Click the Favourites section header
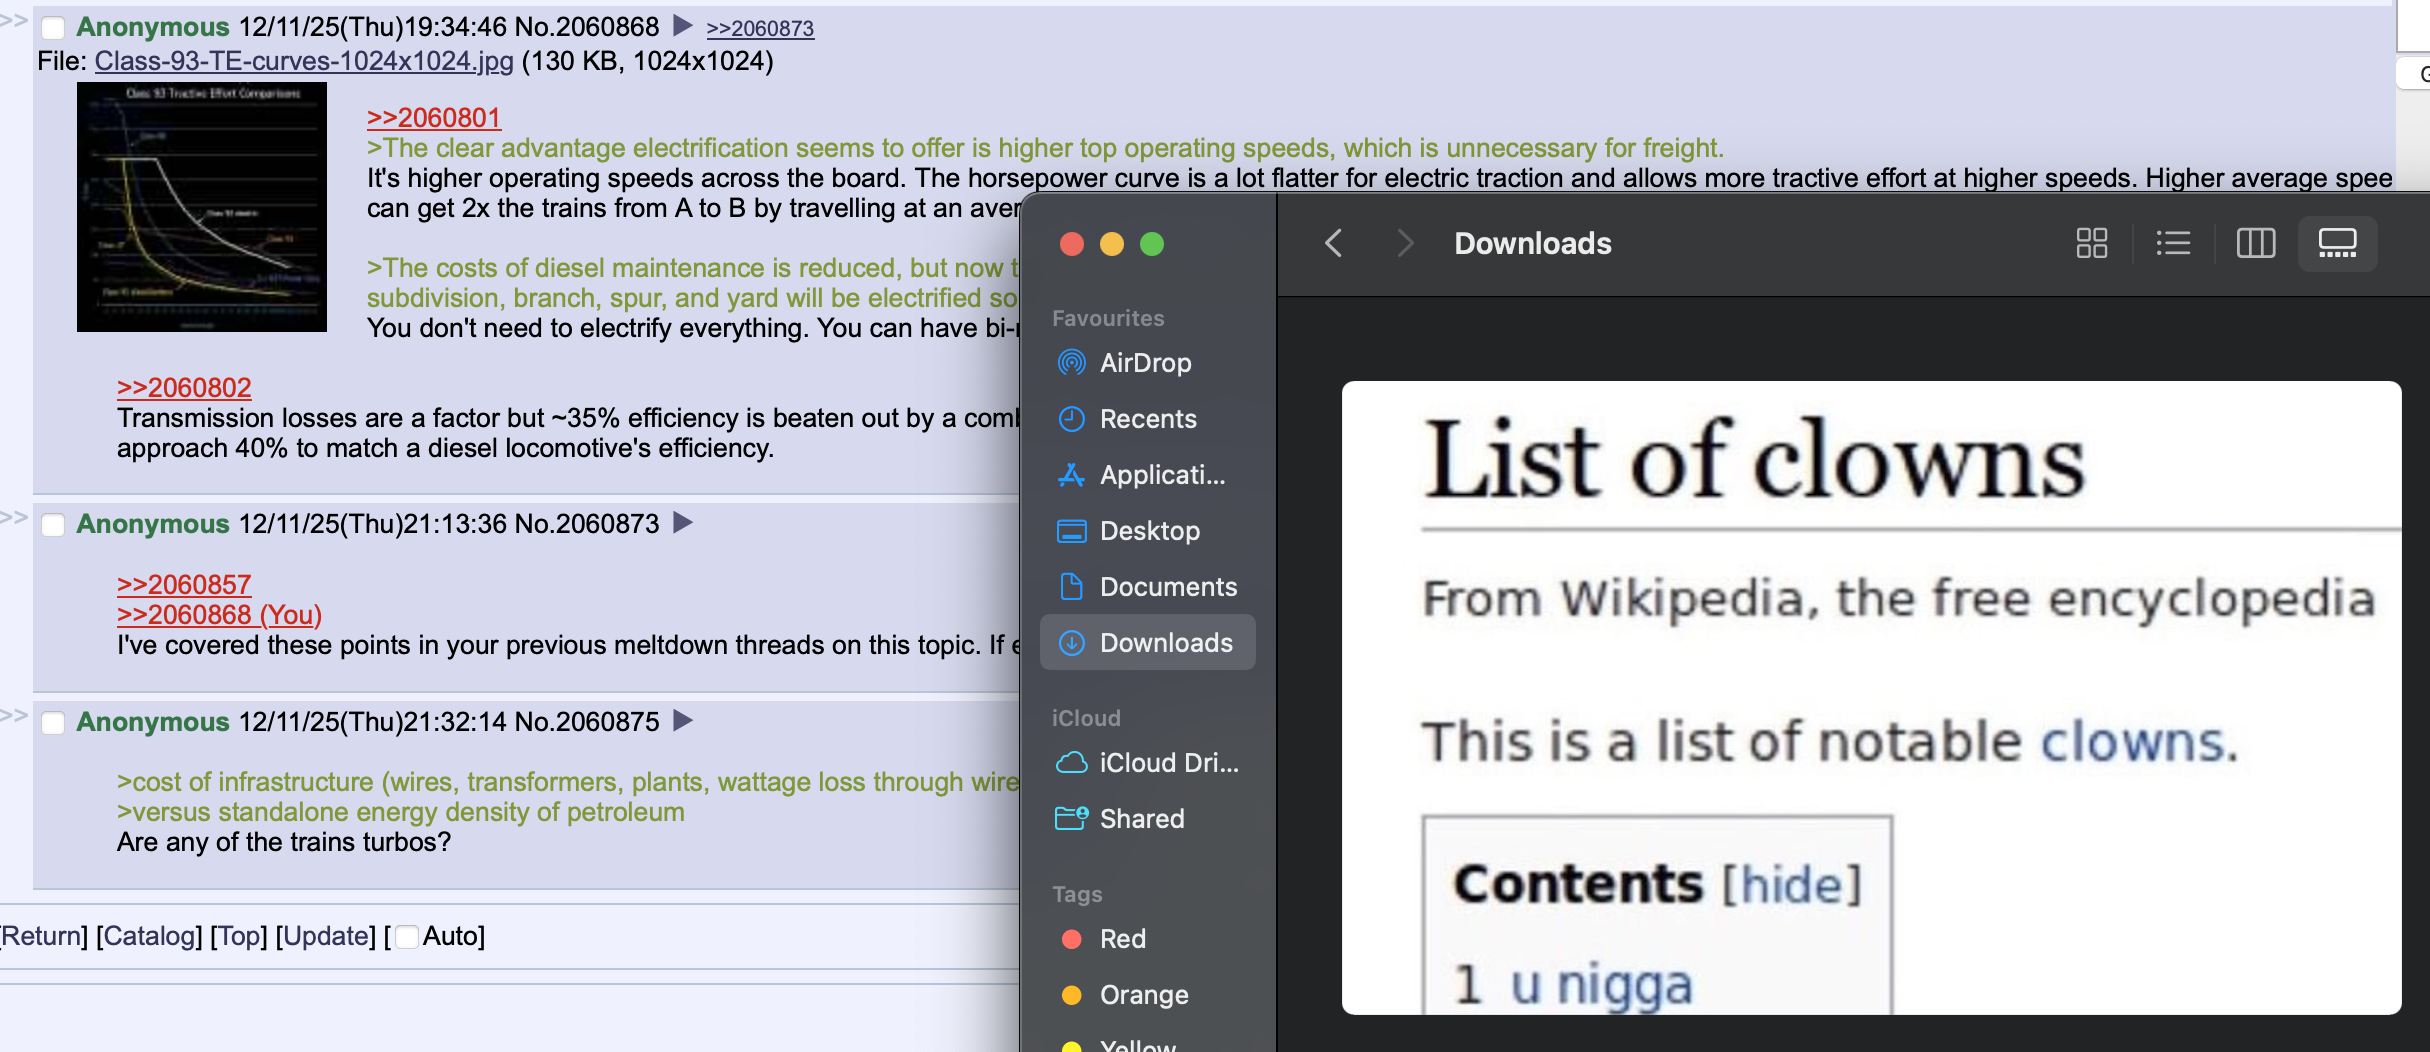The image size is (2430, 1052). pyautogui.click(x=1108, y=318)
